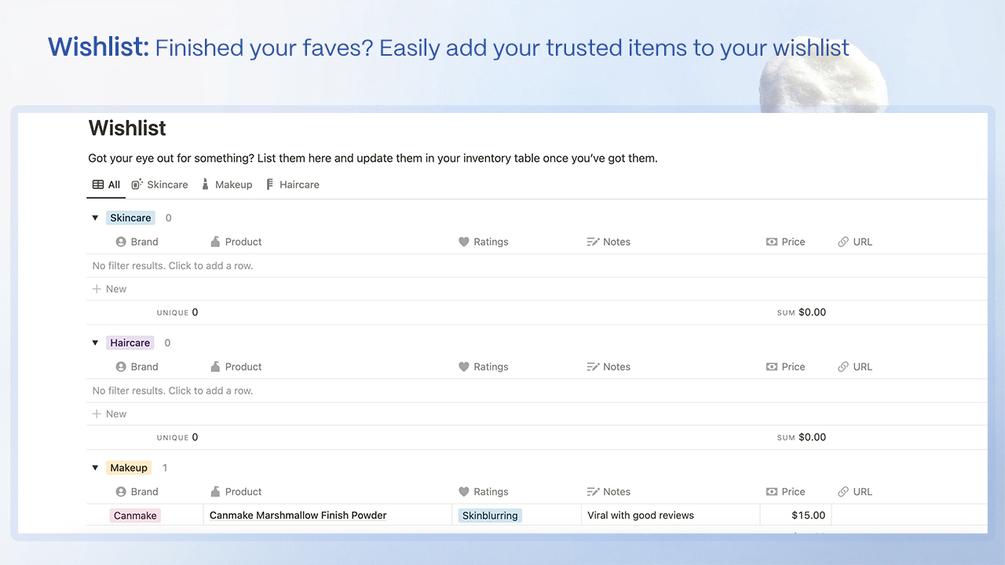
Task: Click the Price icon in Skincare group
Action: (771, 242)
